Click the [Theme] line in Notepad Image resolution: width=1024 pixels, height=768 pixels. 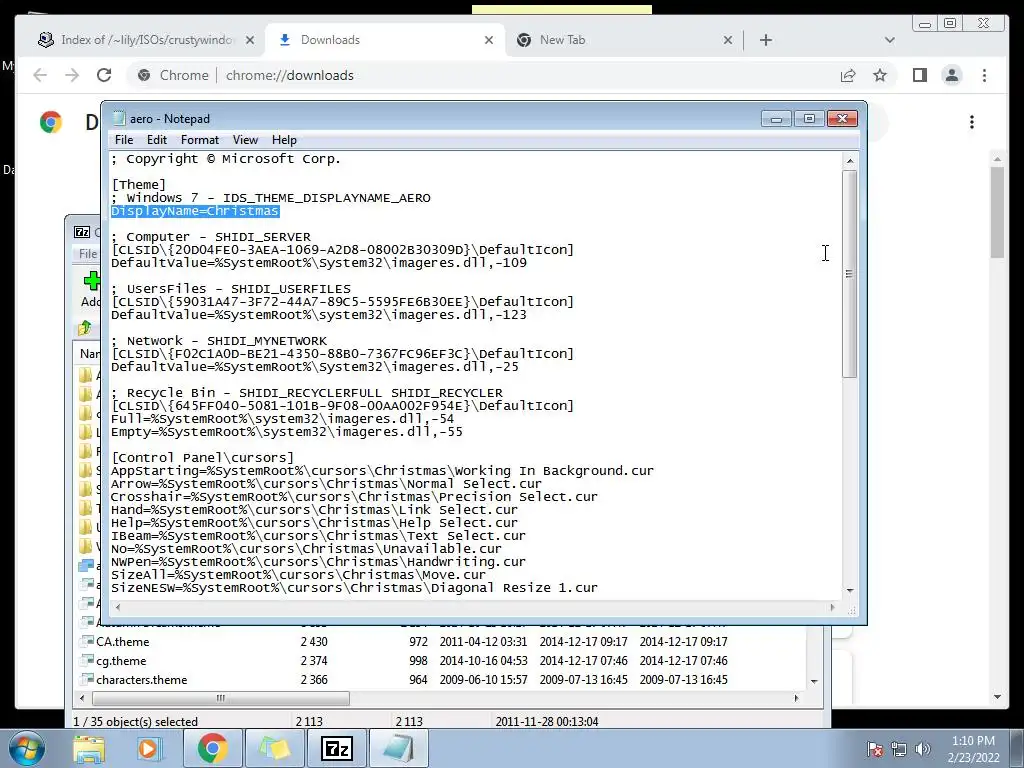coord(138,185)
